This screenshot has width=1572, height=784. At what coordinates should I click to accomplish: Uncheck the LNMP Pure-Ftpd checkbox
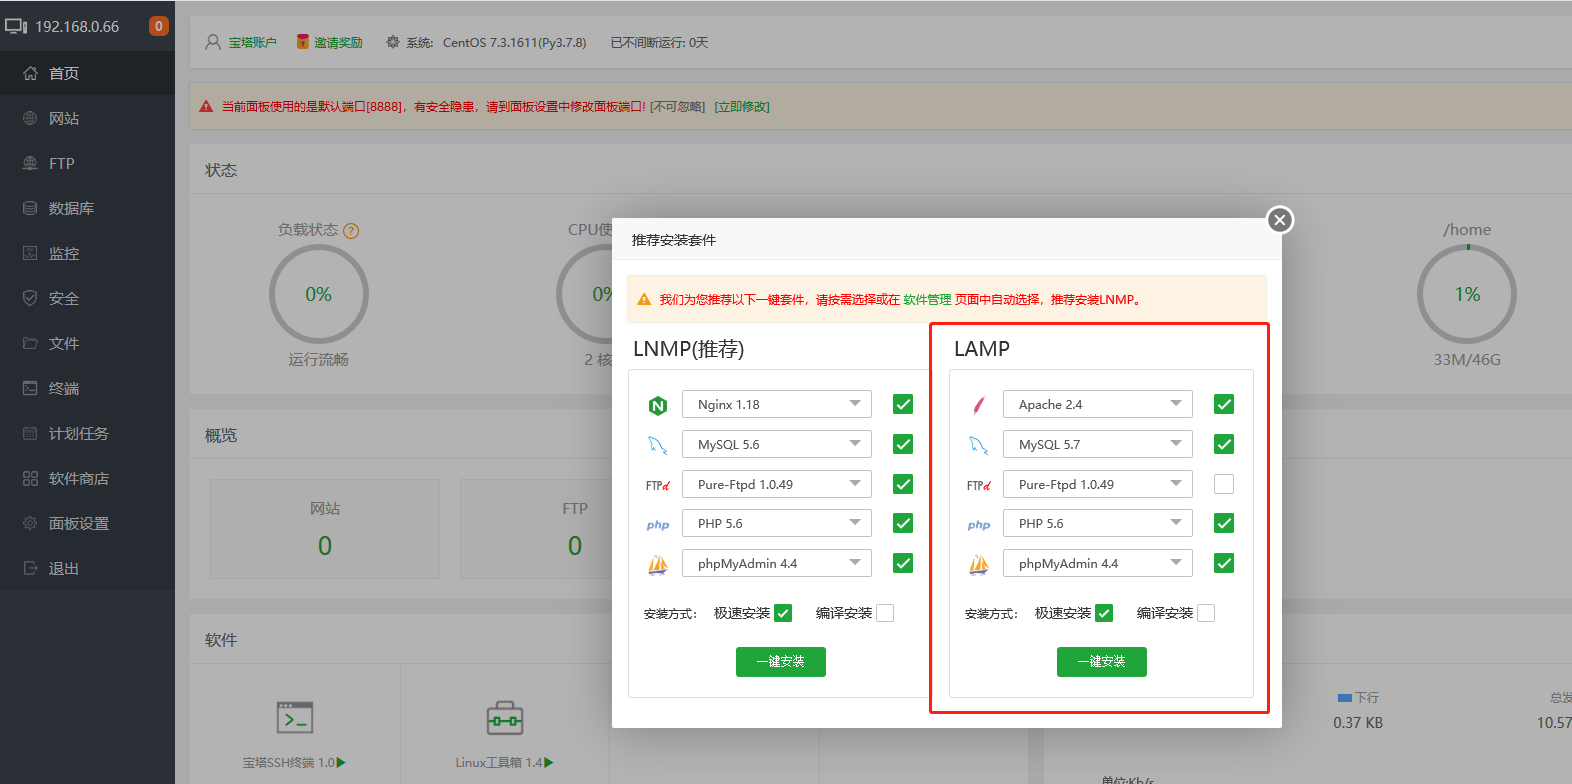click(903, 484)
